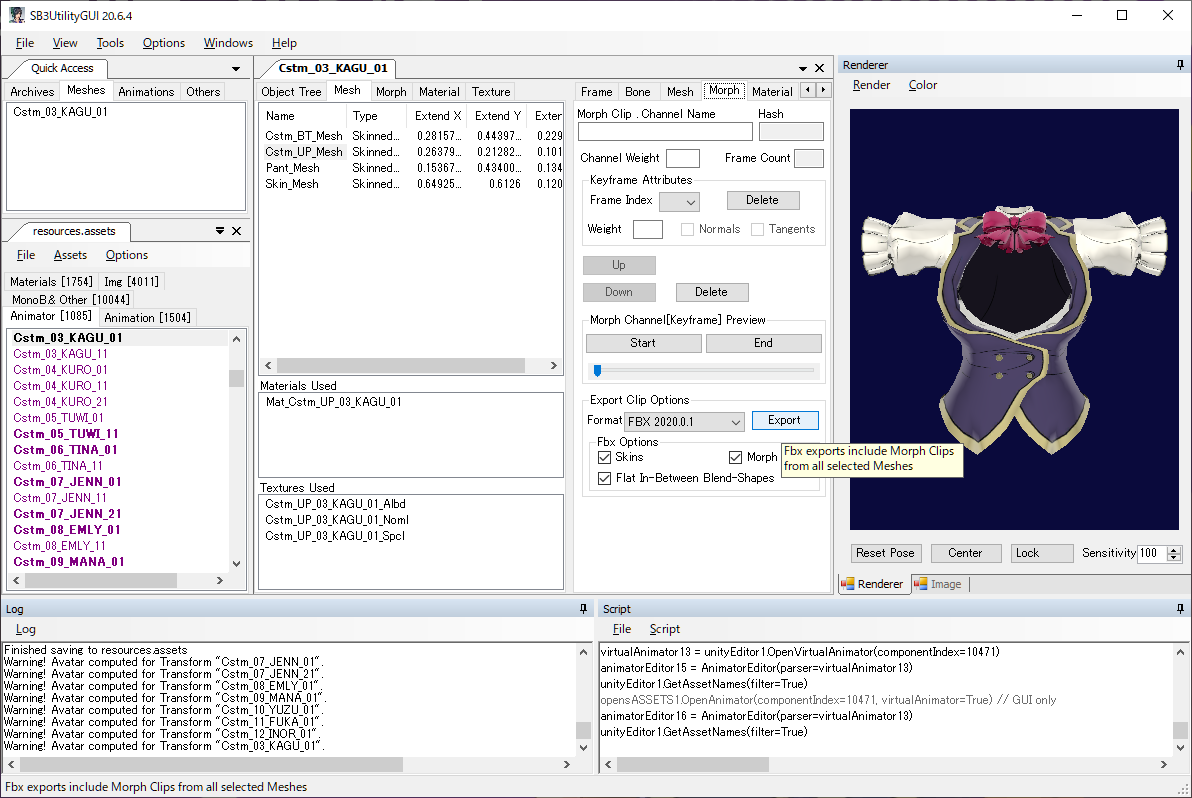Click the Channel Weight input field
Image resolution: width=1192 pixels, height=798 pixels.
683,158
